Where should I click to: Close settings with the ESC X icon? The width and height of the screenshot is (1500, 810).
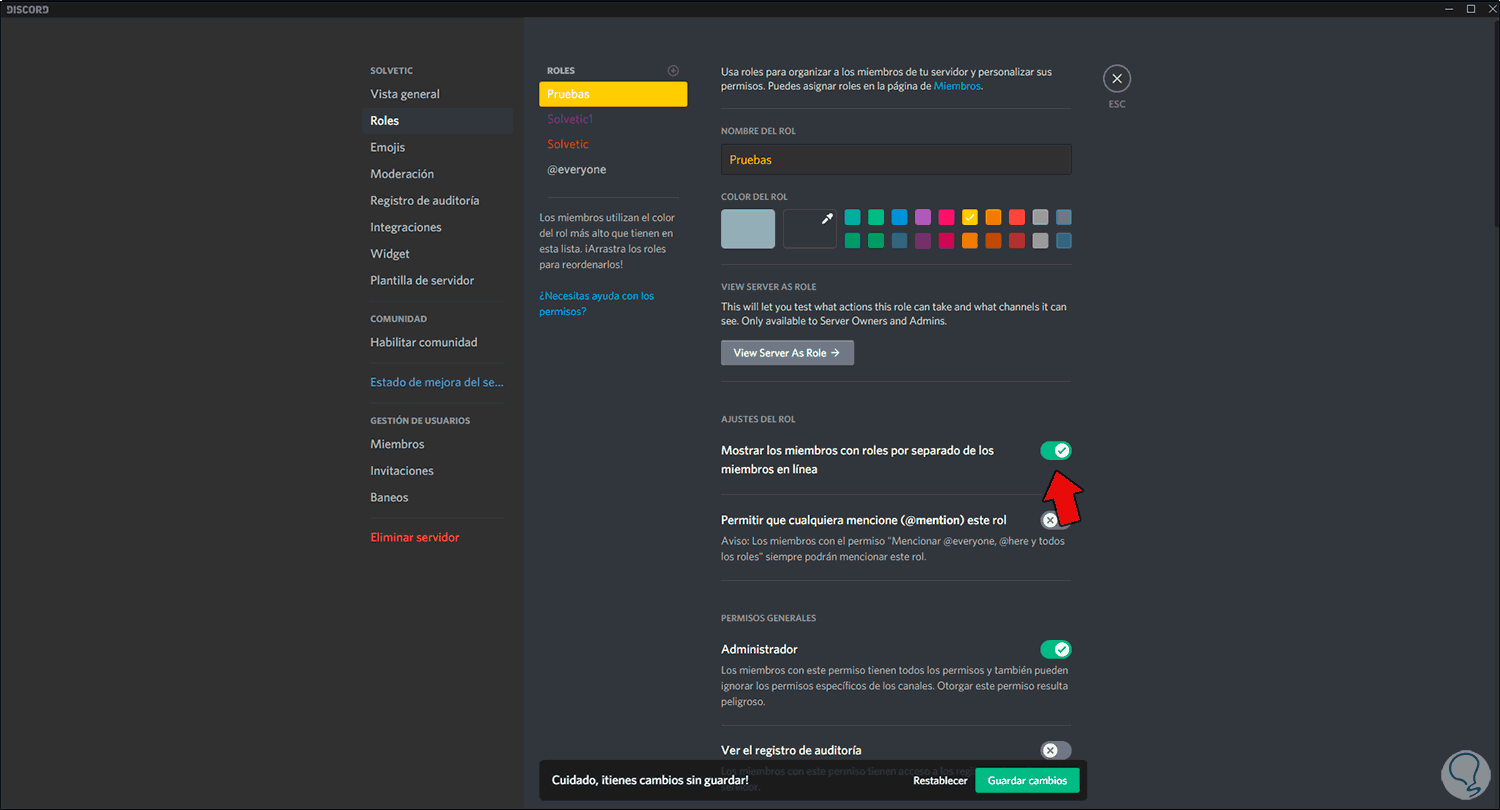(x=1117, y=79)
